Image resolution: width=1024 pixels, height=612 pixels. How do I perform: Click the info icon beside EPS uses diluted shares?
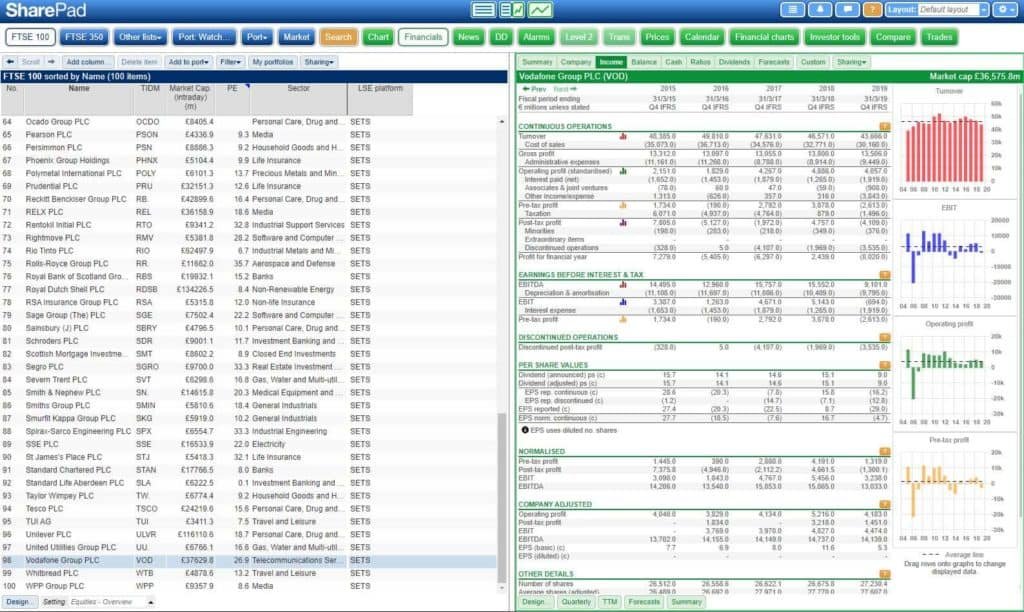pyautogui.click(x=524, y=430)
